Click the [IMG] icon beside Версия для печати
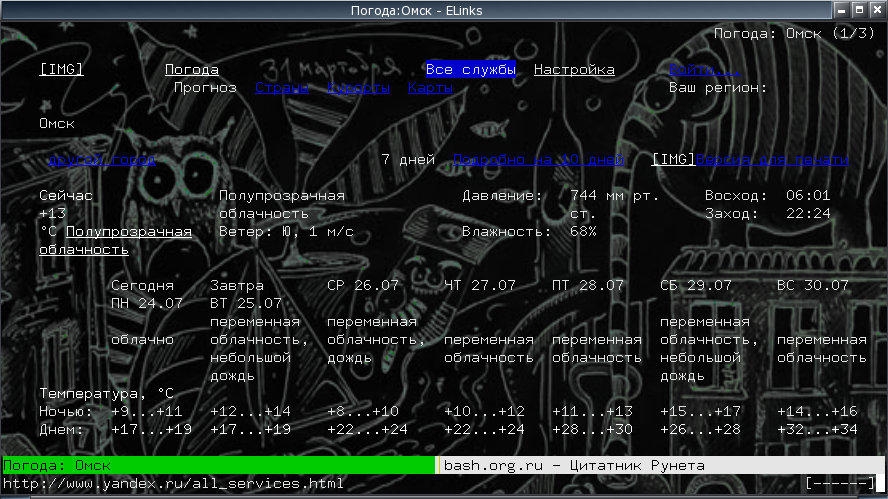The height and width of the screenshot is (499, 888). 673,159
